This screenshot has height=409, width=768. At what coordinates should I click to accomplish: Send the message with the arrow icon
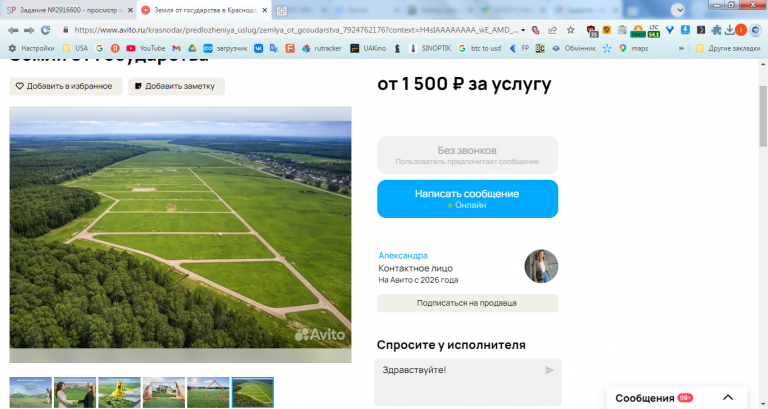549,370
